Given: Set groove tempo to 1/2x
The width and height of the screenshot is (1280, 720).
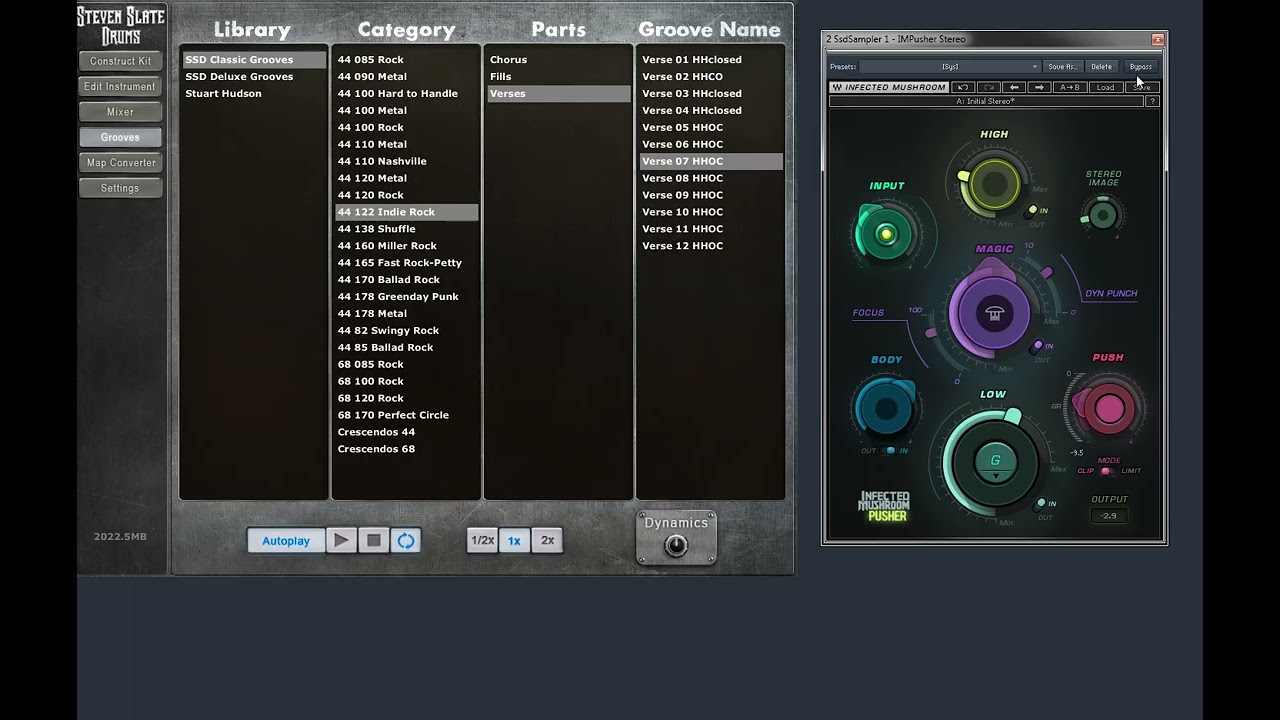Looking at the screenshot, I should [x=482, y=540].
